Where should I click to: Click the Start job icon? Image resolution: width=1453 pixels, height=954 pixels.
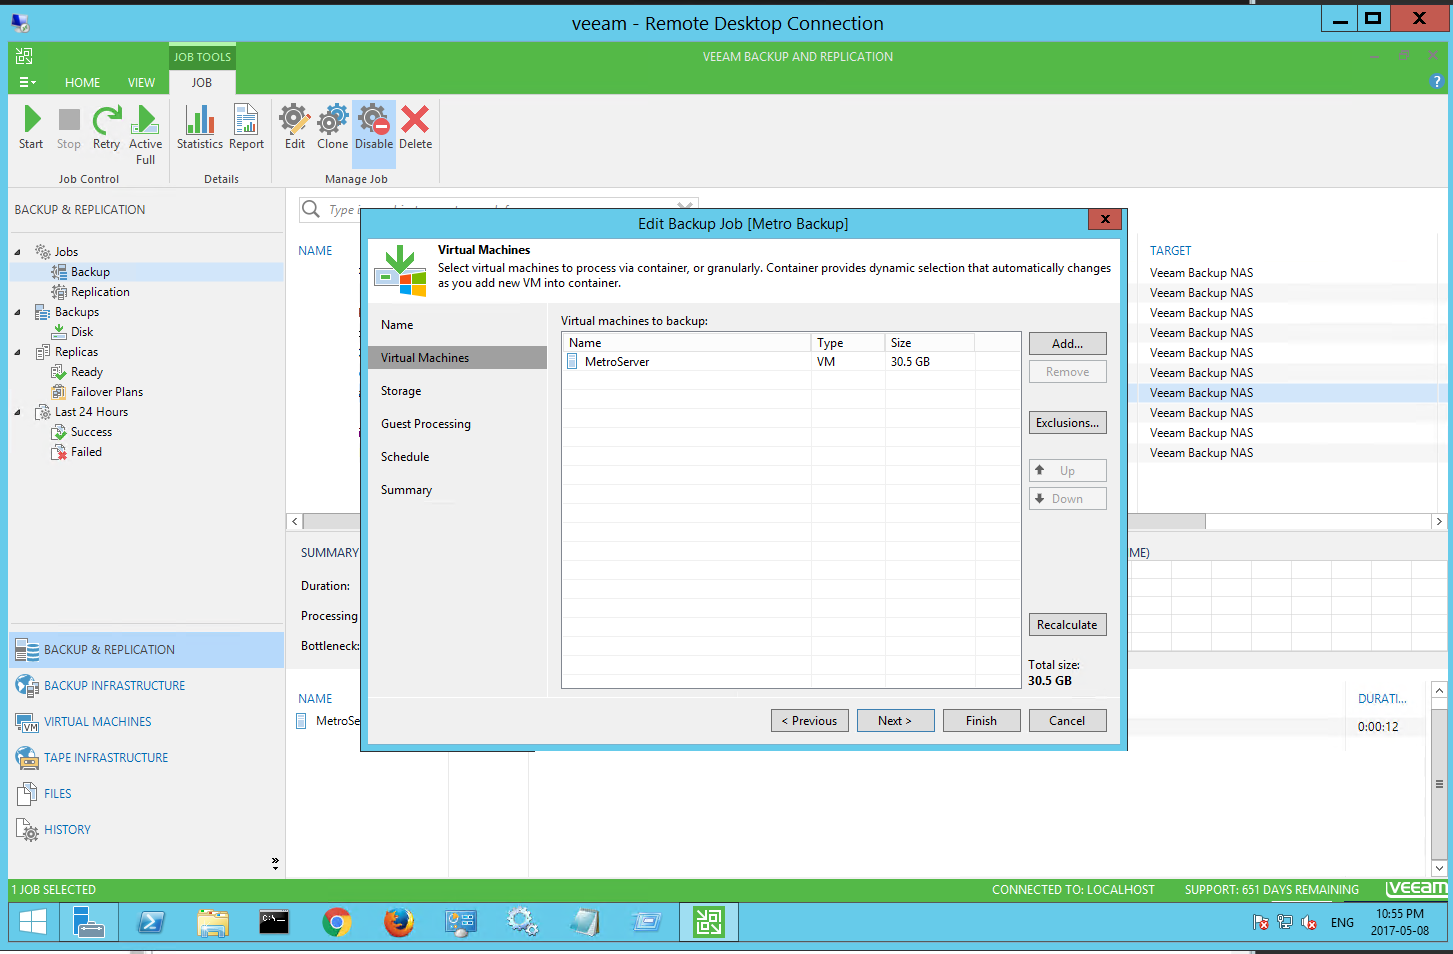31,127
